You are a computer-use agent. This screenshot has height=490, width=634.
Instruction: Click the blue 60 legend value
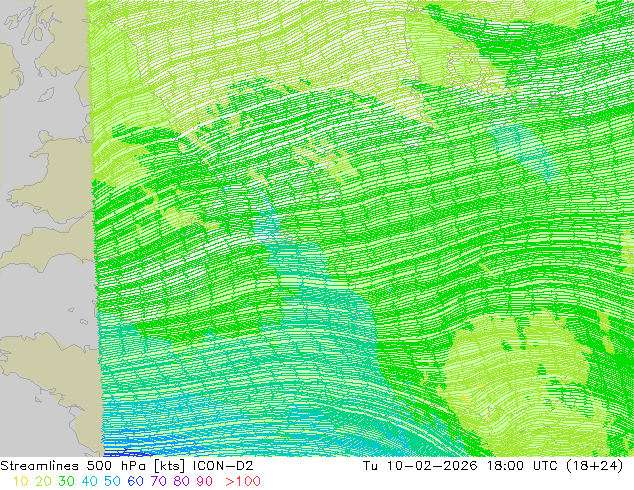[x=135, y=481]
